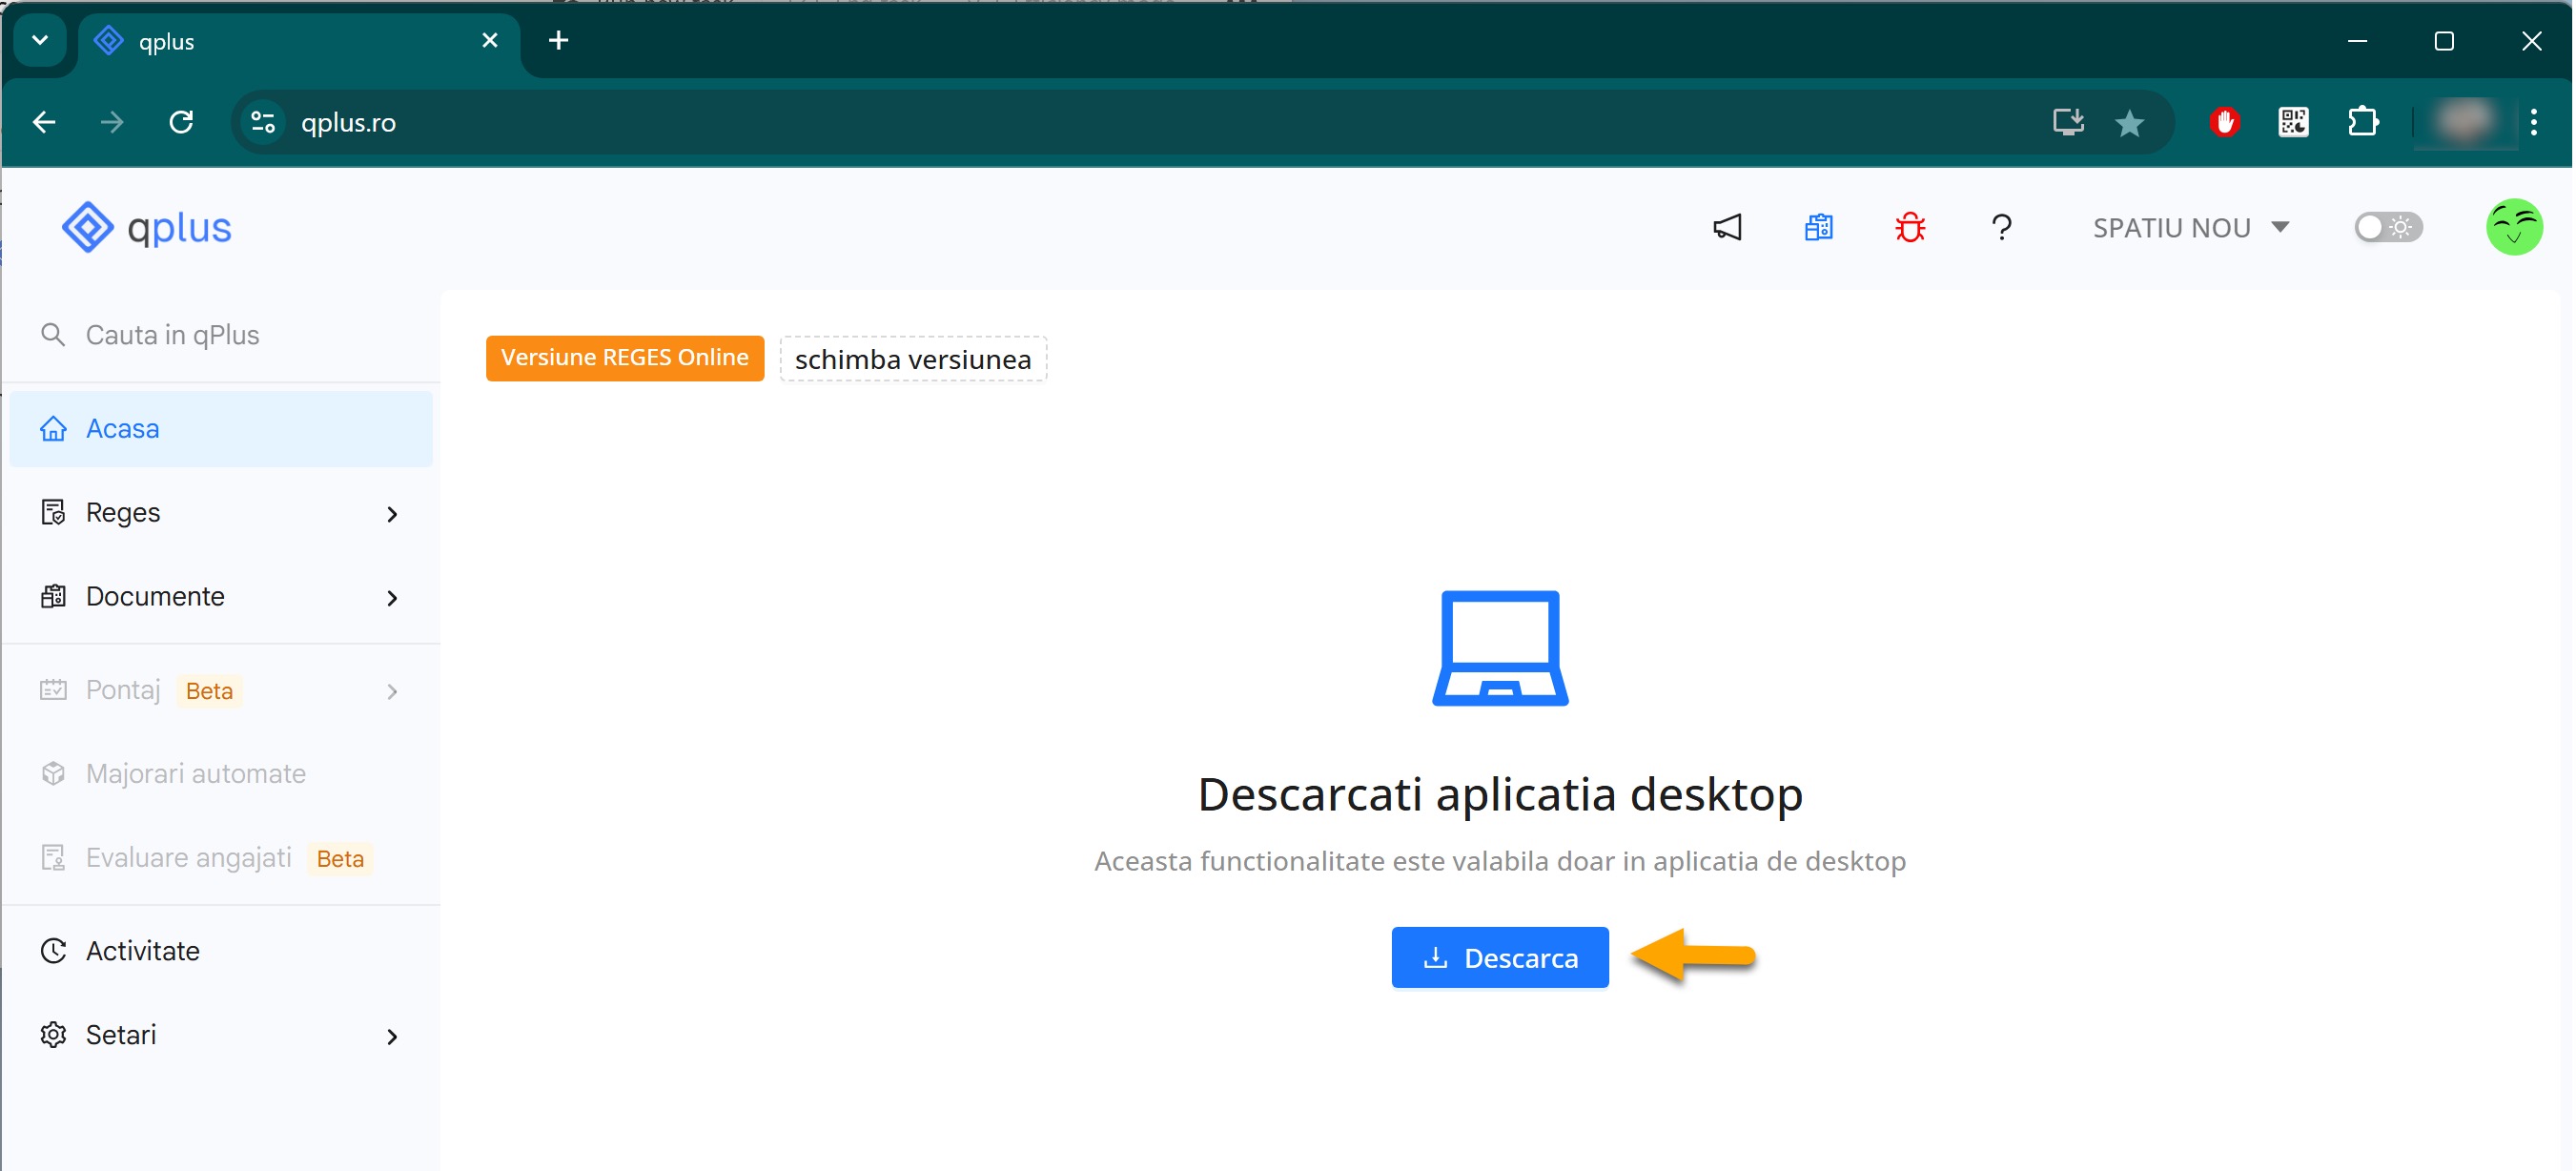Open the green user avatar menu

pyautogui.click(x=2514, y=228)
